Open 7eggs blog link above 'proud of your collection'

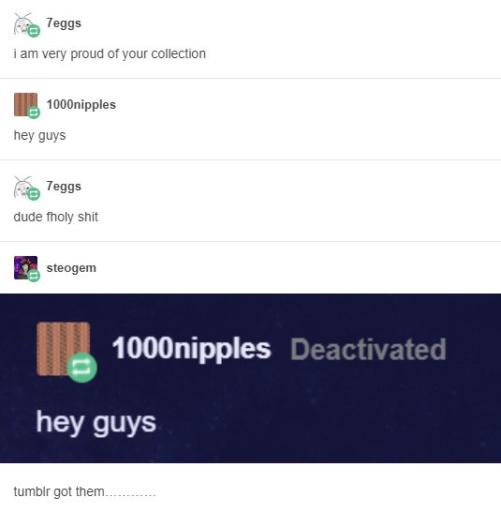click(64, 23)
